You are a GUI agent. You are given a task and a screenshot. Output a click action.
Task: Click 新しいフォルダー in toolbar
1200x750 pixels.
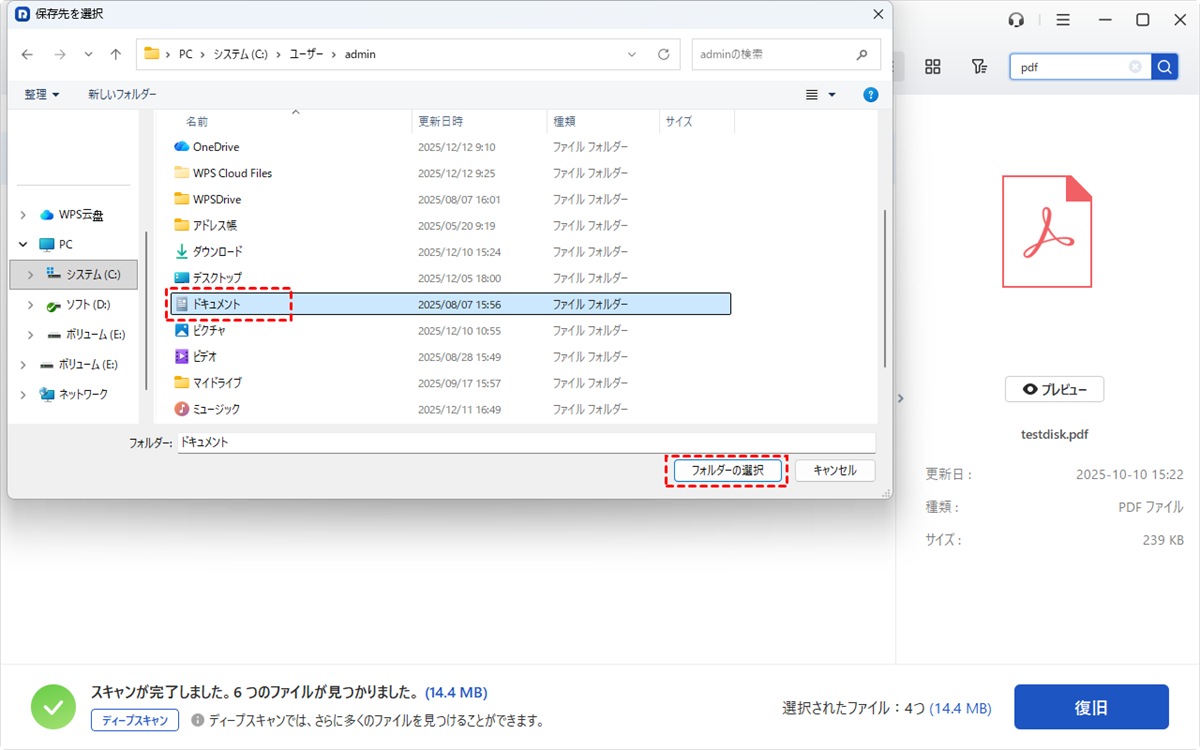point(122,94)
